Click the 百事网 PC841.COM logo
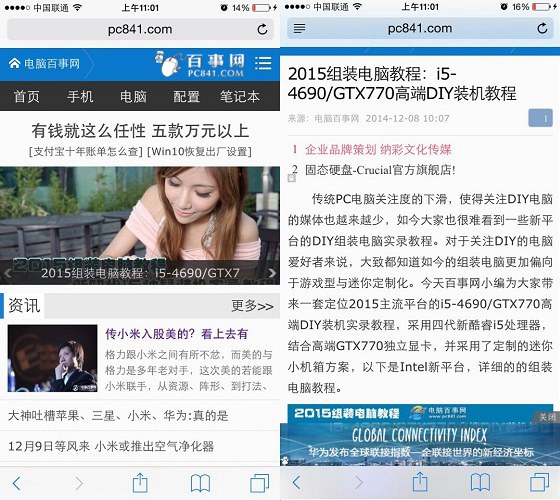560x500 pixels. (x=201, y=64)
